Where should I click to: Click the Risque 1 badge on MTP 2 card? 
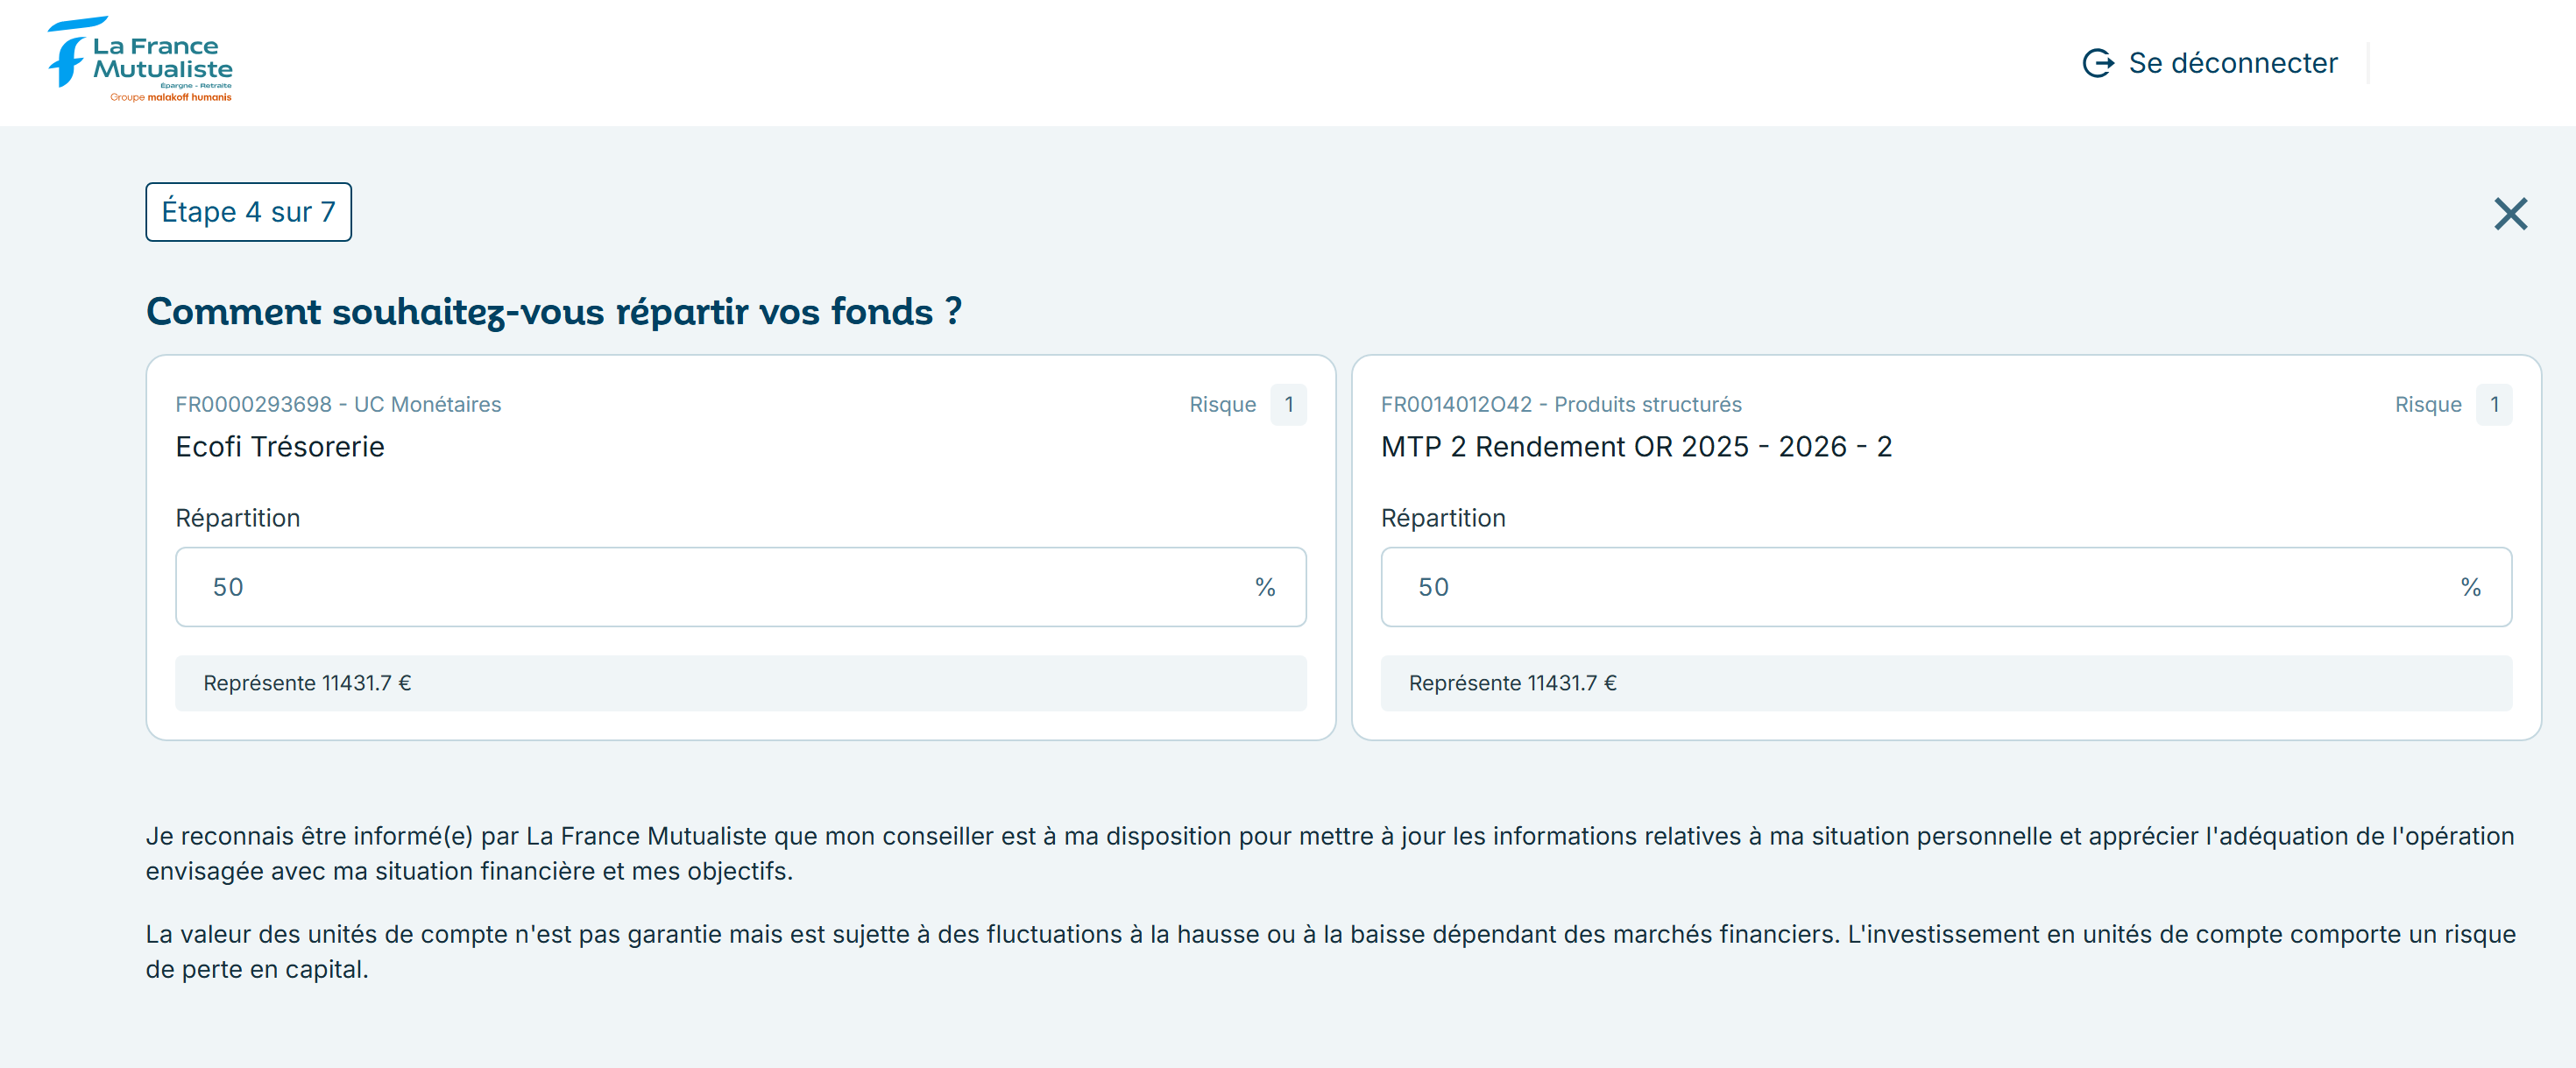coord(2495,405)
